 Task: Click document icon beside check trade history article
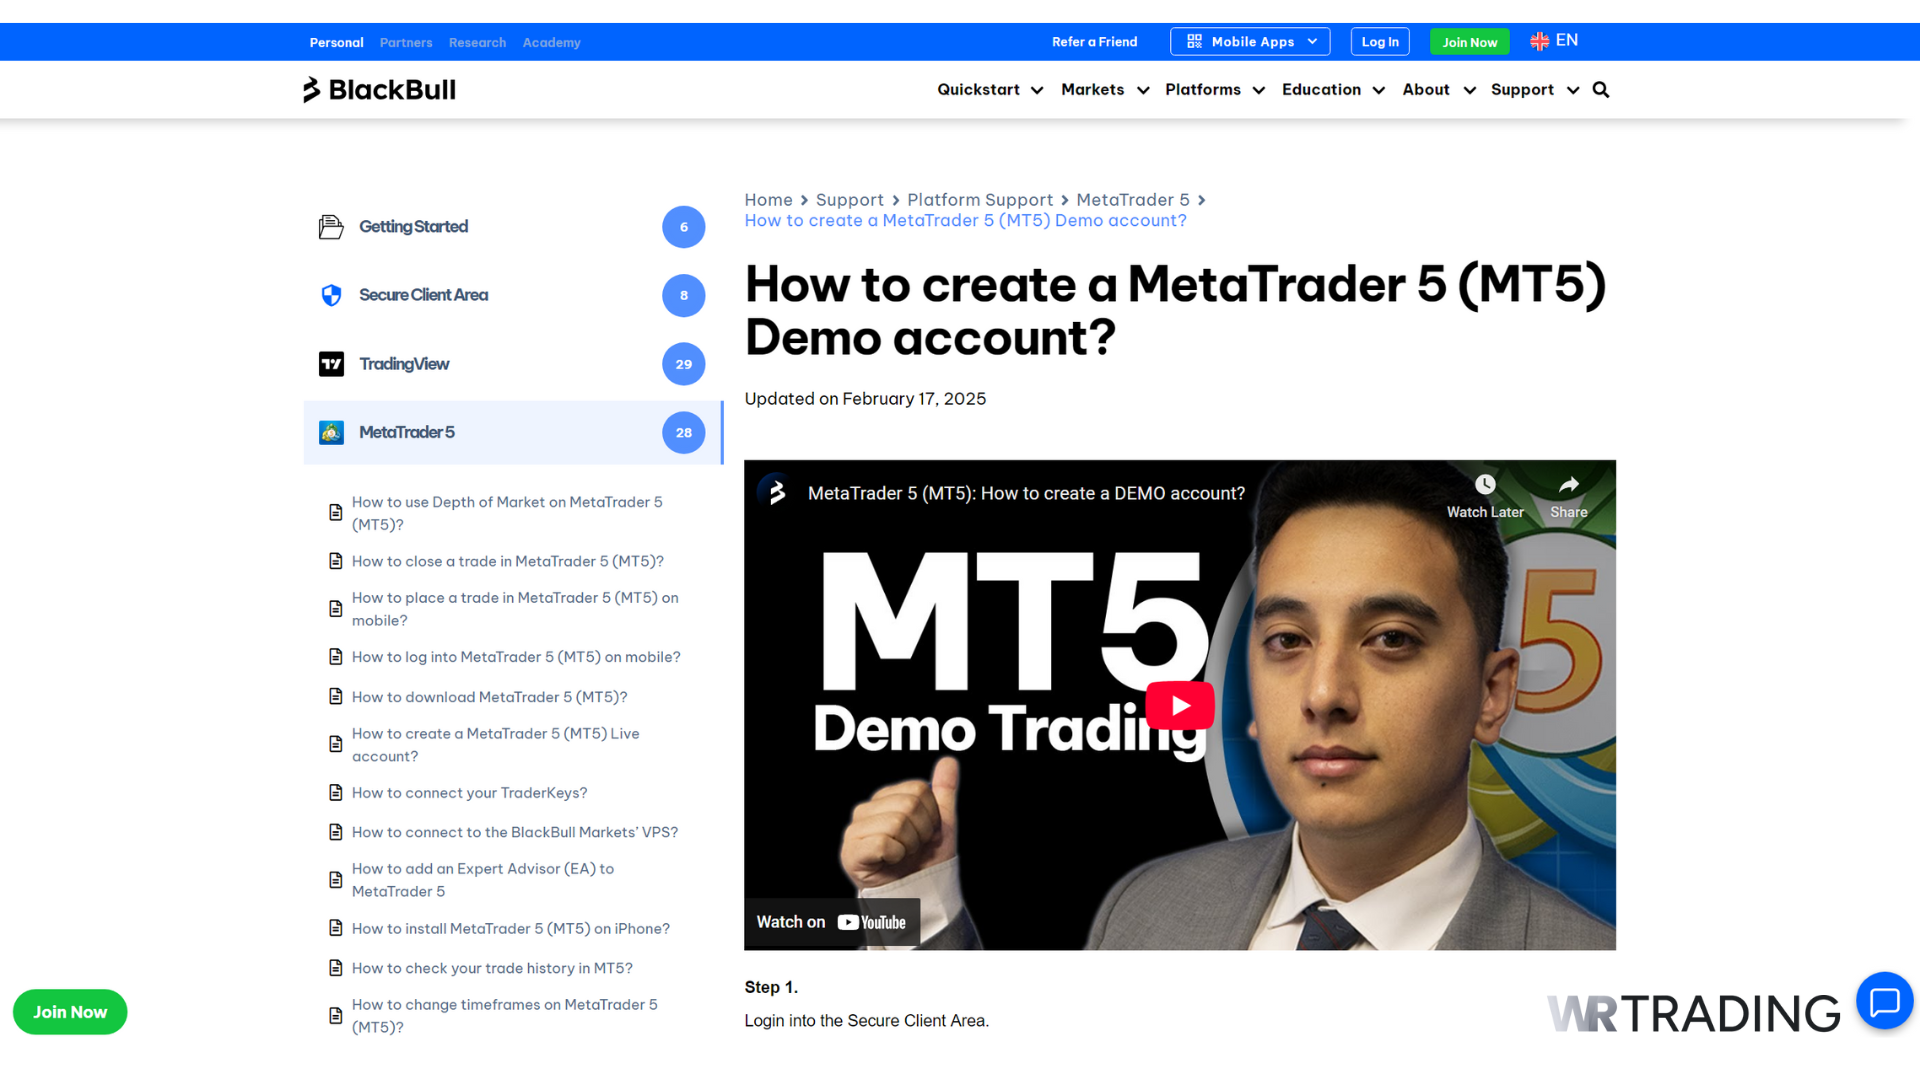point(336,968)
